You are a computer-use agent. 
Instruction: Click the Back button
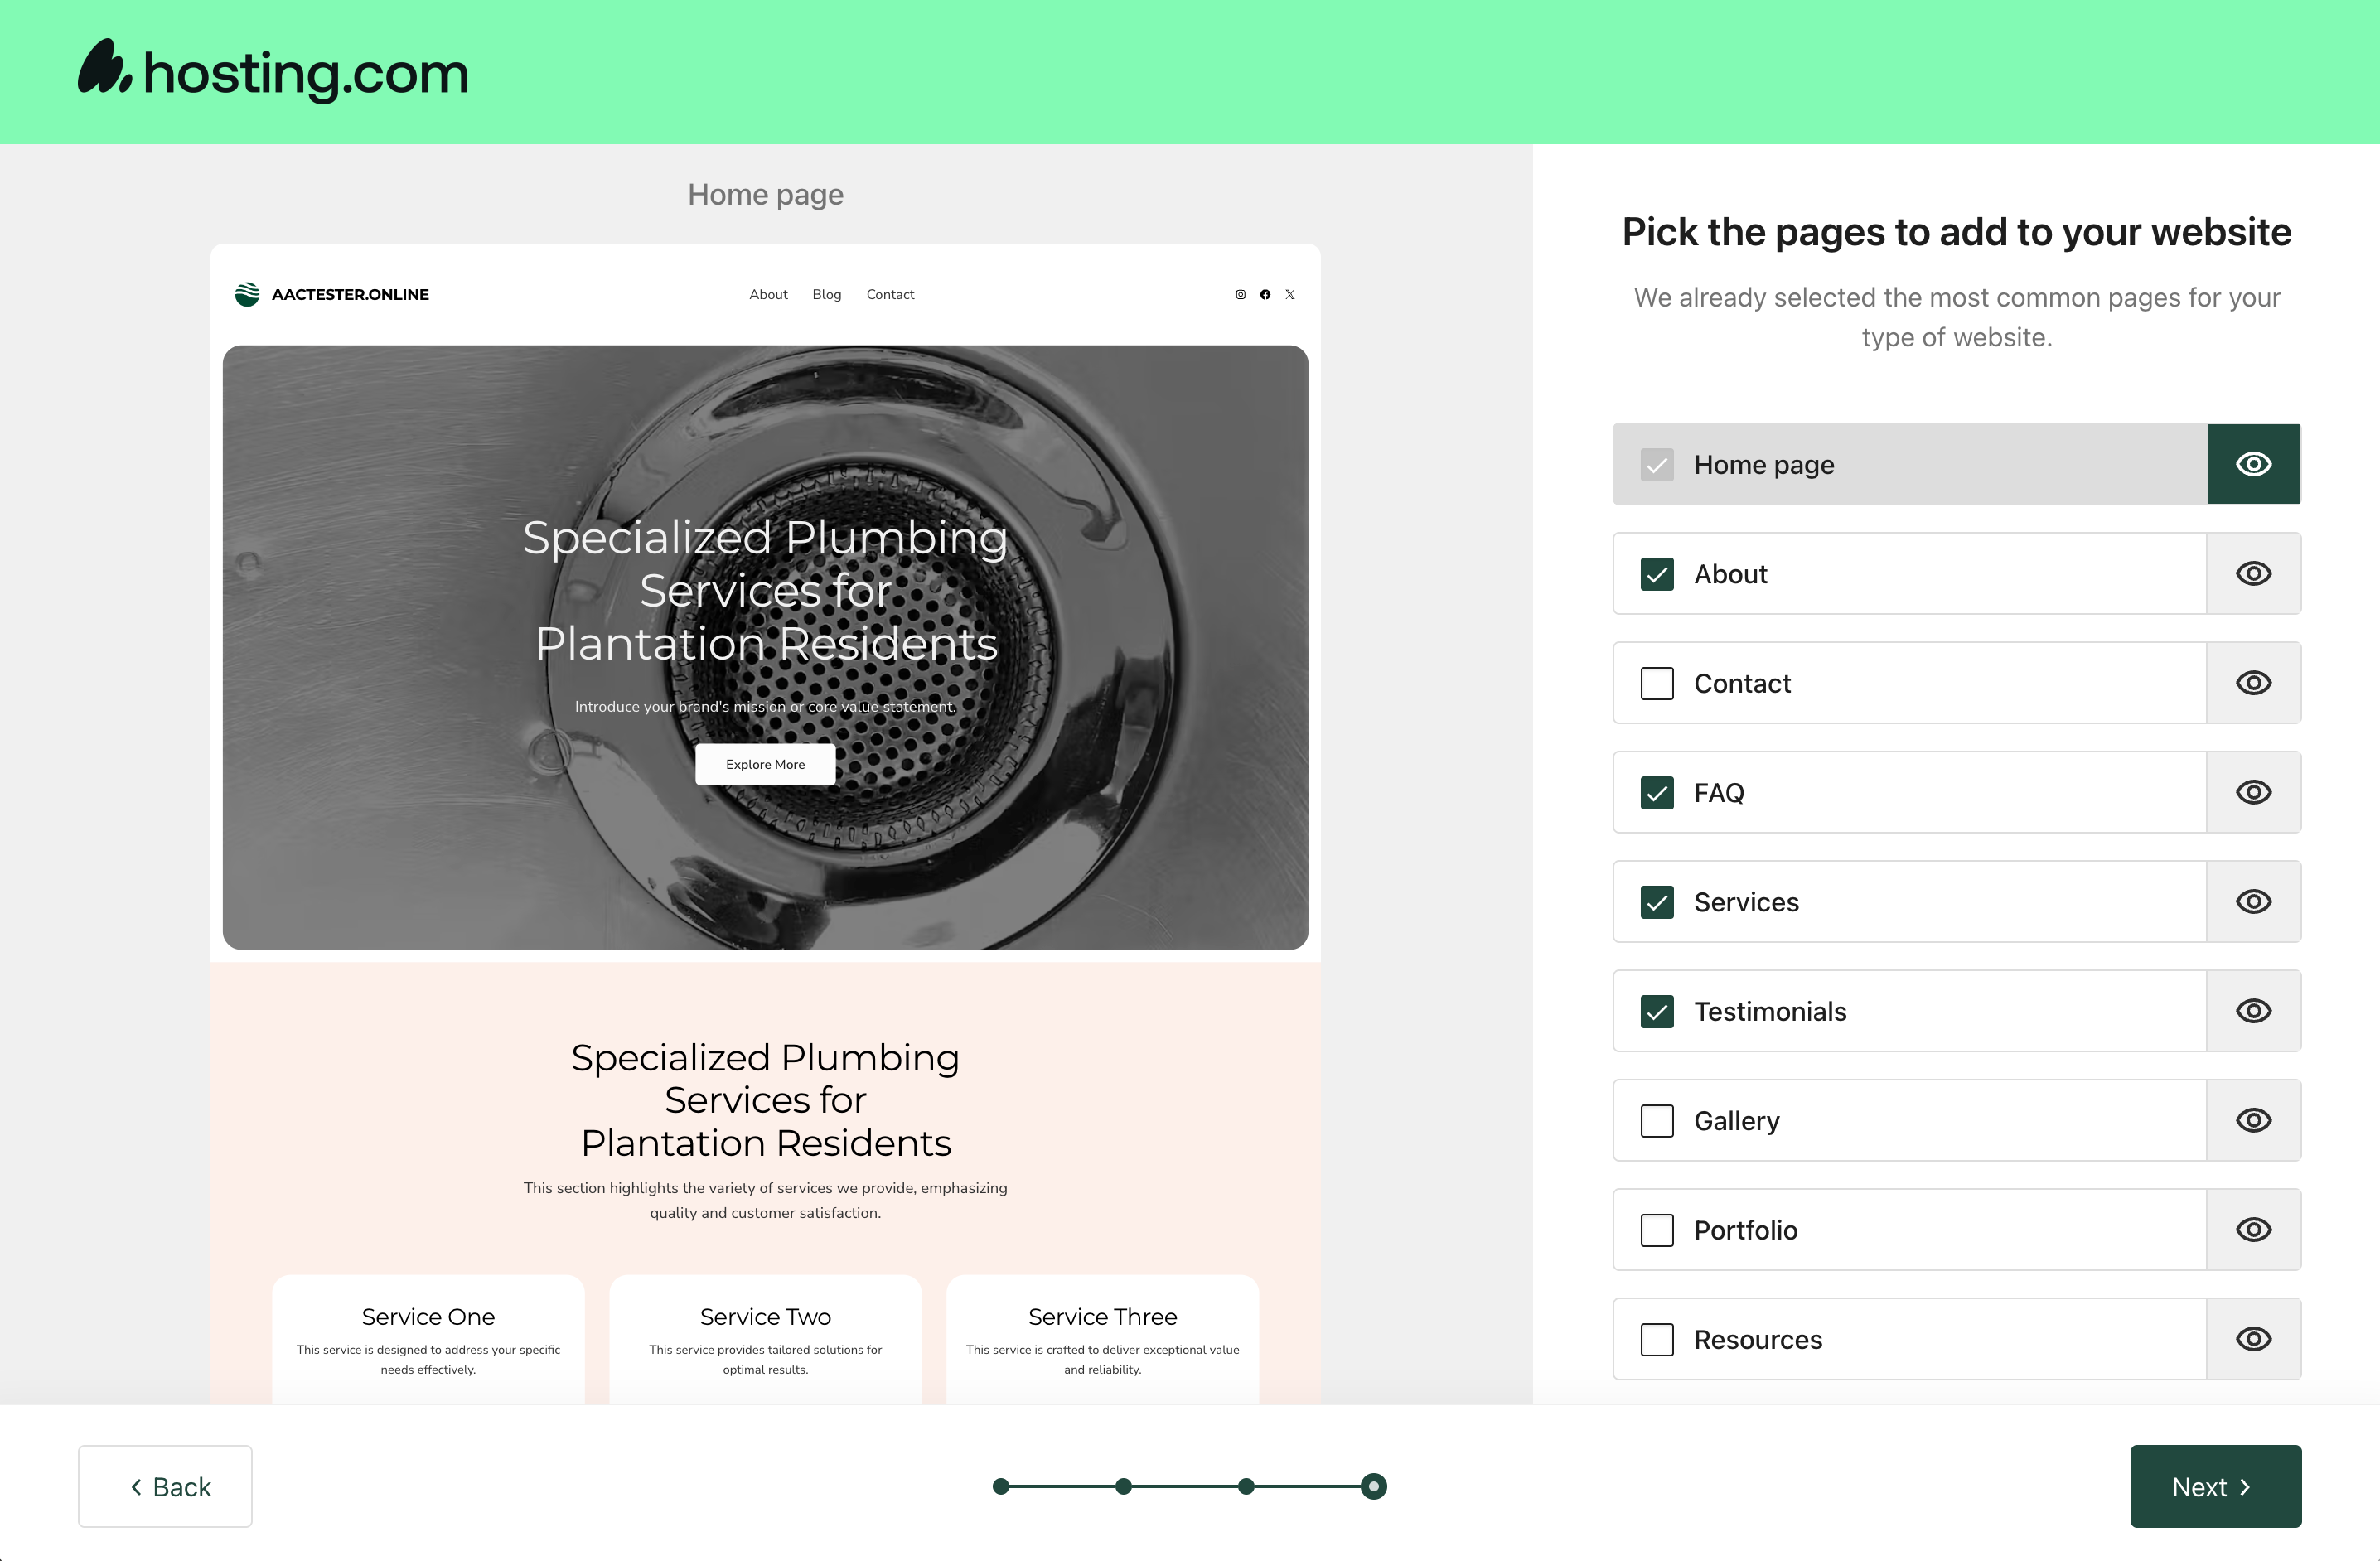pyautogui.click(x=165, y=1486)
